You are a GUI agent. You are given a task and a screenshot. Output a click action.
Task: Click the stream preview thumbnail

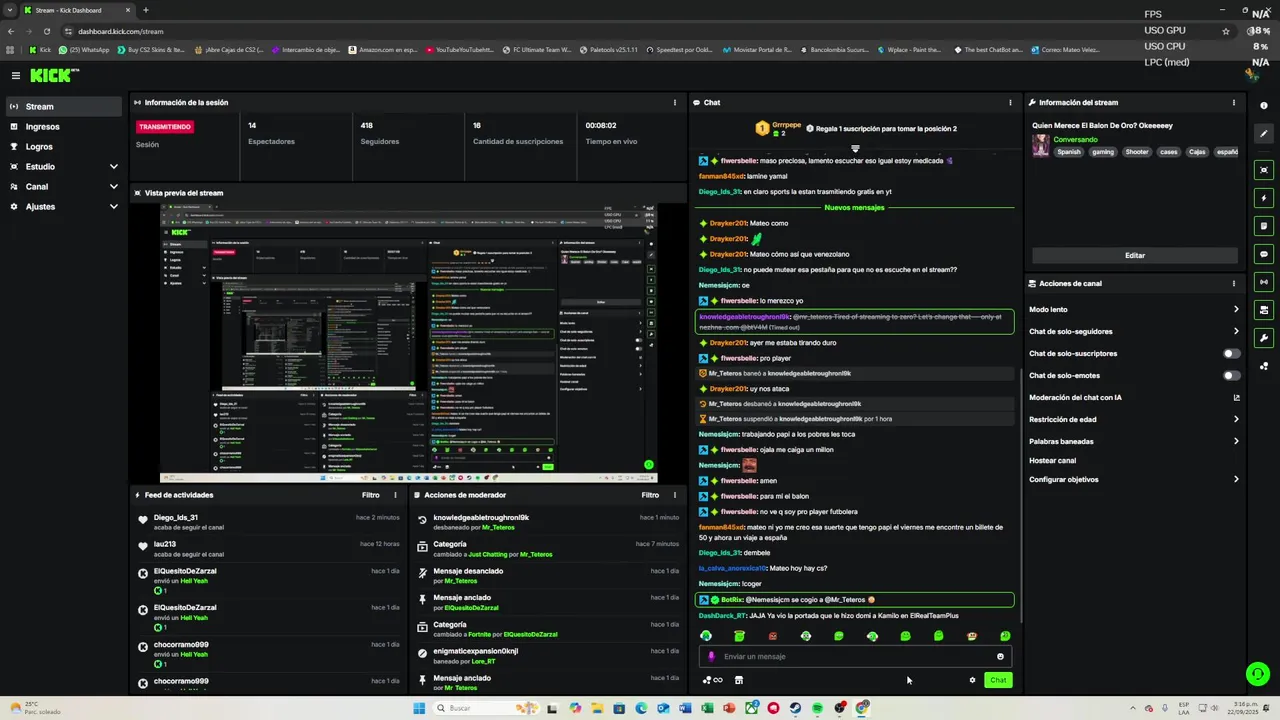click(x=409, y=343)
